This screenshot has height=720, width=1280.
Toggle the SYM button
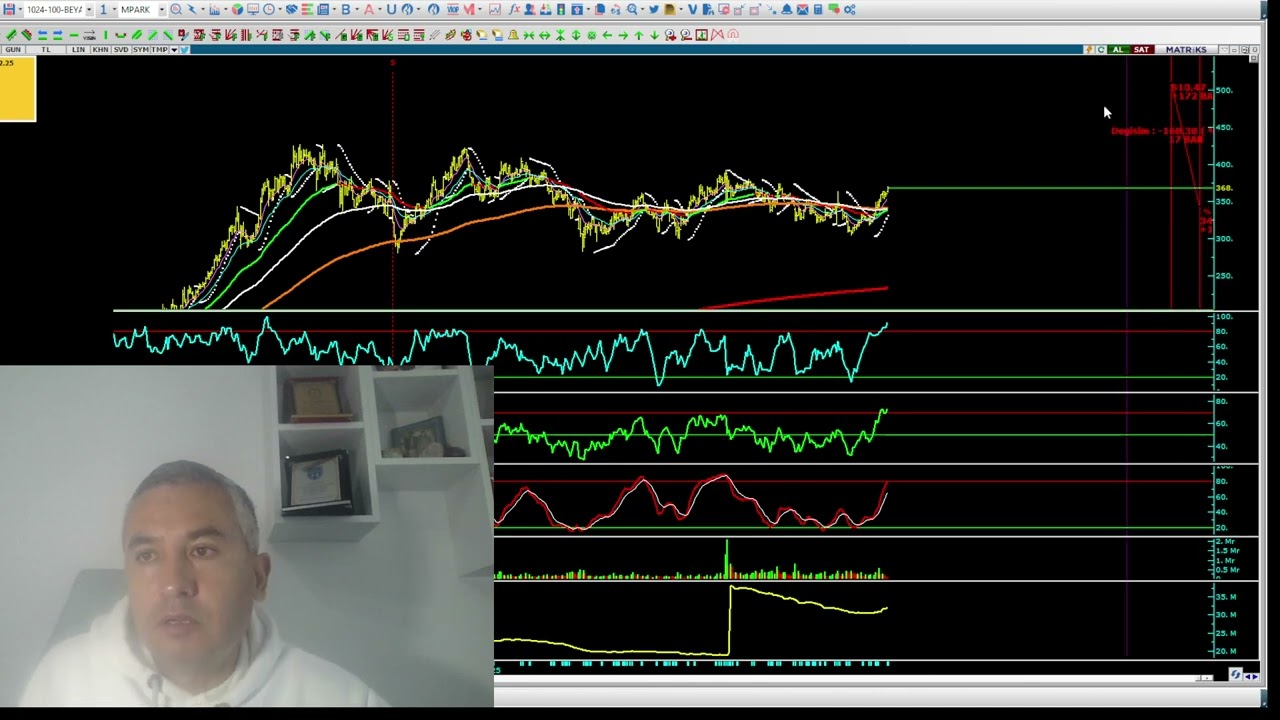coord(141,49)
